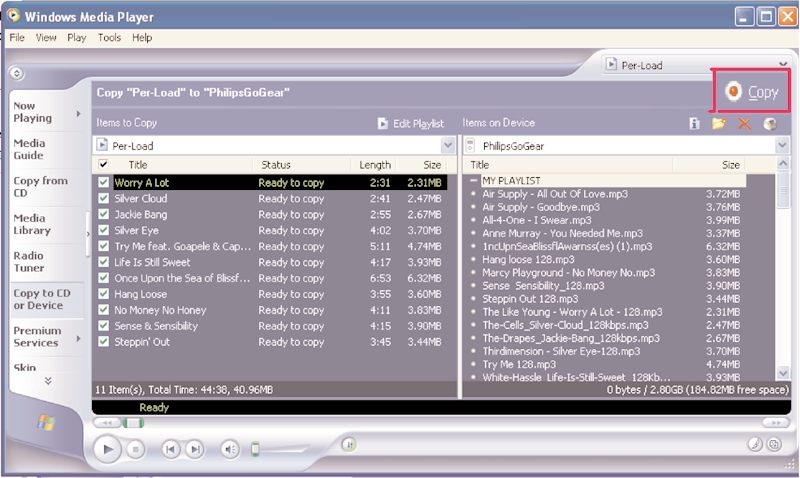Open the Now Playing tab
This screenshot has width=800, height=478.
[45, 112]
